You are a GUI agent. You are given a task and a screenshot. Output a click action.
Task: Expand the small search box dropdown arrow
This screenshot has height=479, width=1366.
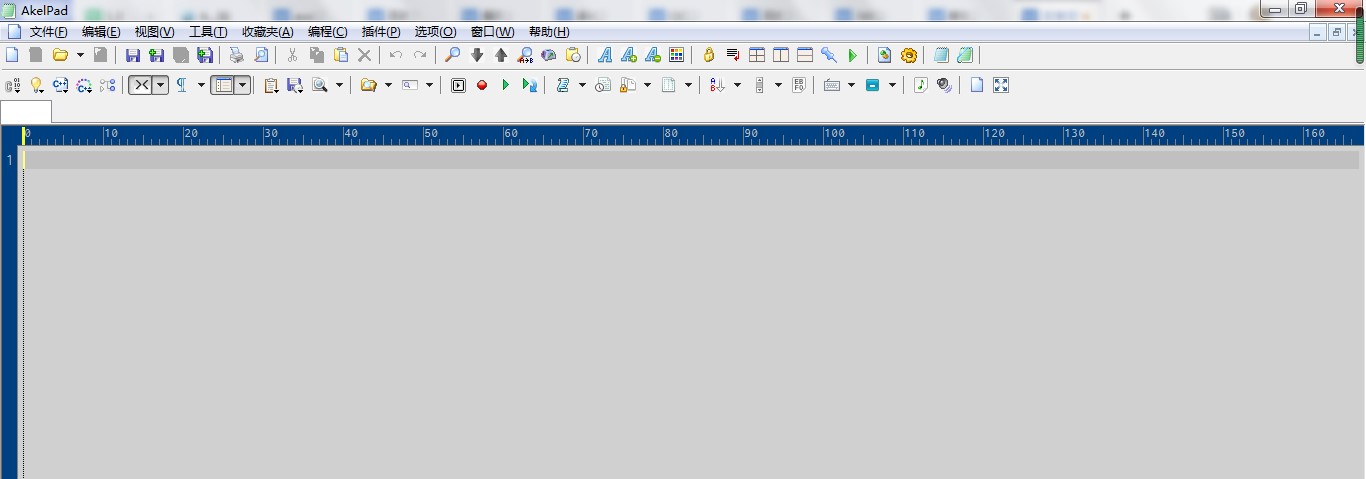coord(429,85)
